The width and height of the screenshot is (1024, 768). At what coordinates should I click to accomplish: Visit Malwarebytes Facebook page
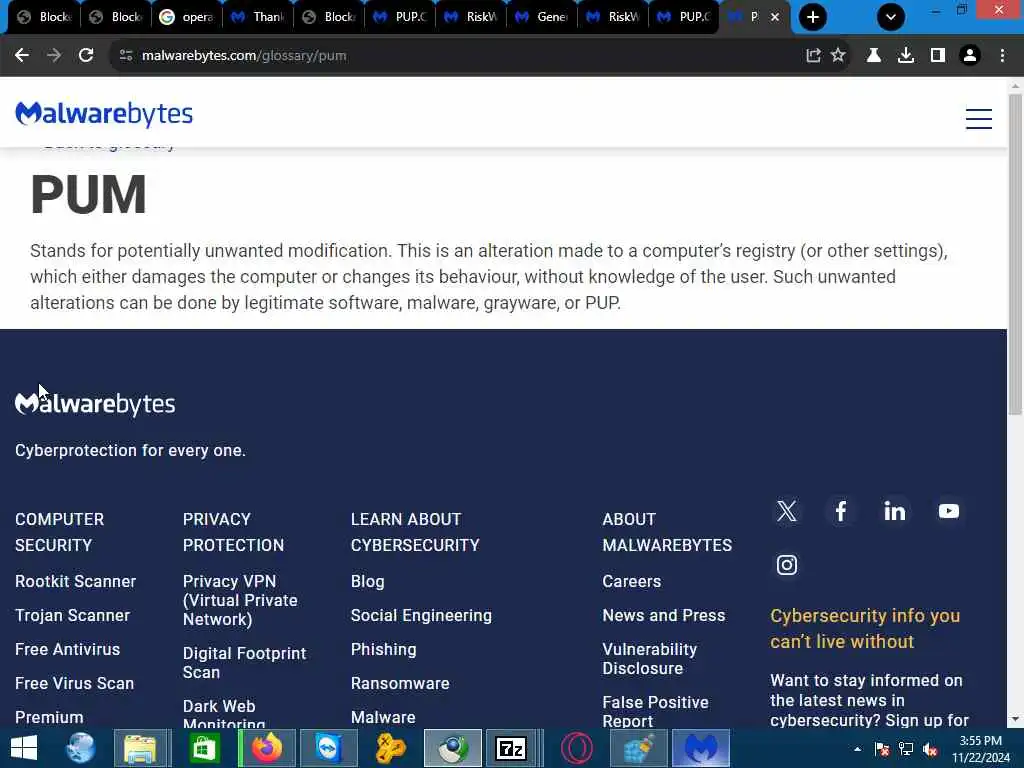[x=840, y=511]
